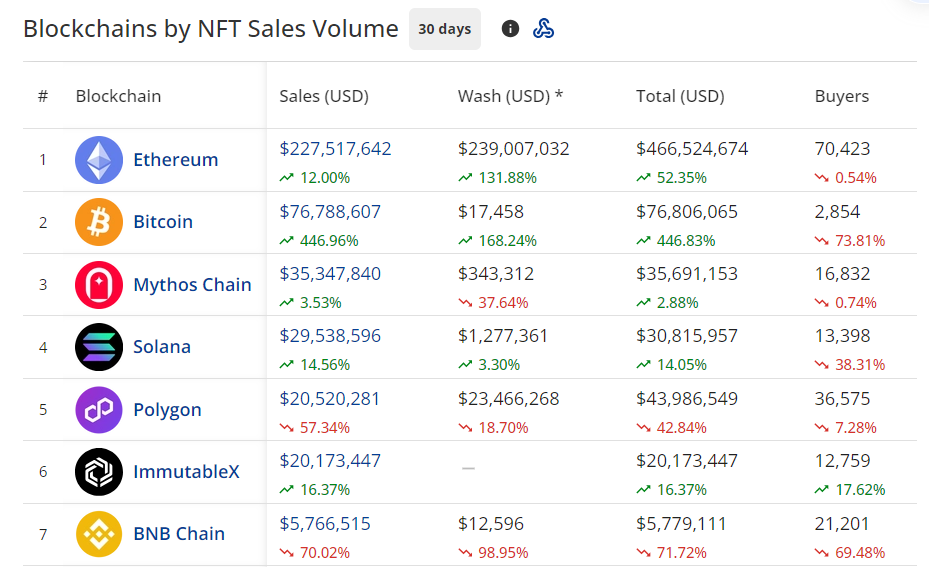
Task: Click the Blockchain column header
Action: 118,97
